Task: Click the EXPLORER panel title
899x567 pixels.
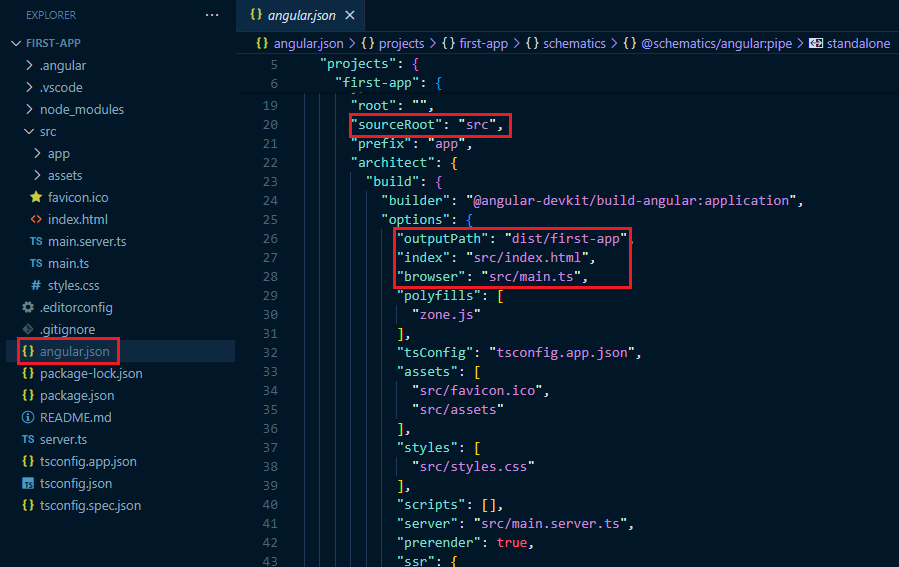Action: coord(51,15)
